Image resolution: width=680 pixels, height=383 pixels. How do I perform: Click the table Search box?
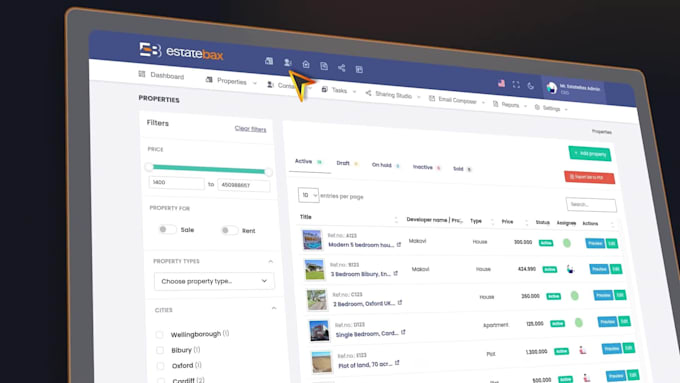(x=591, y=204)
